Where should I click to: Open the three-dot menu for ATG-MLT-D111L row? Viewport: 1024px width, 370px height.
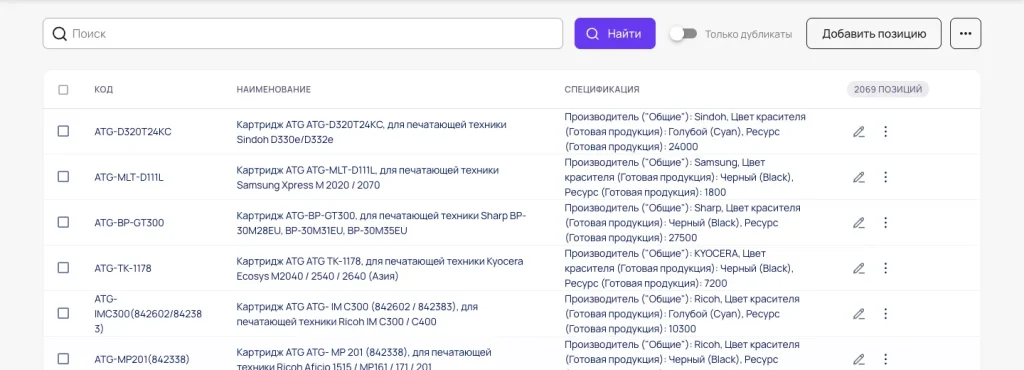(x=886, y=177)
